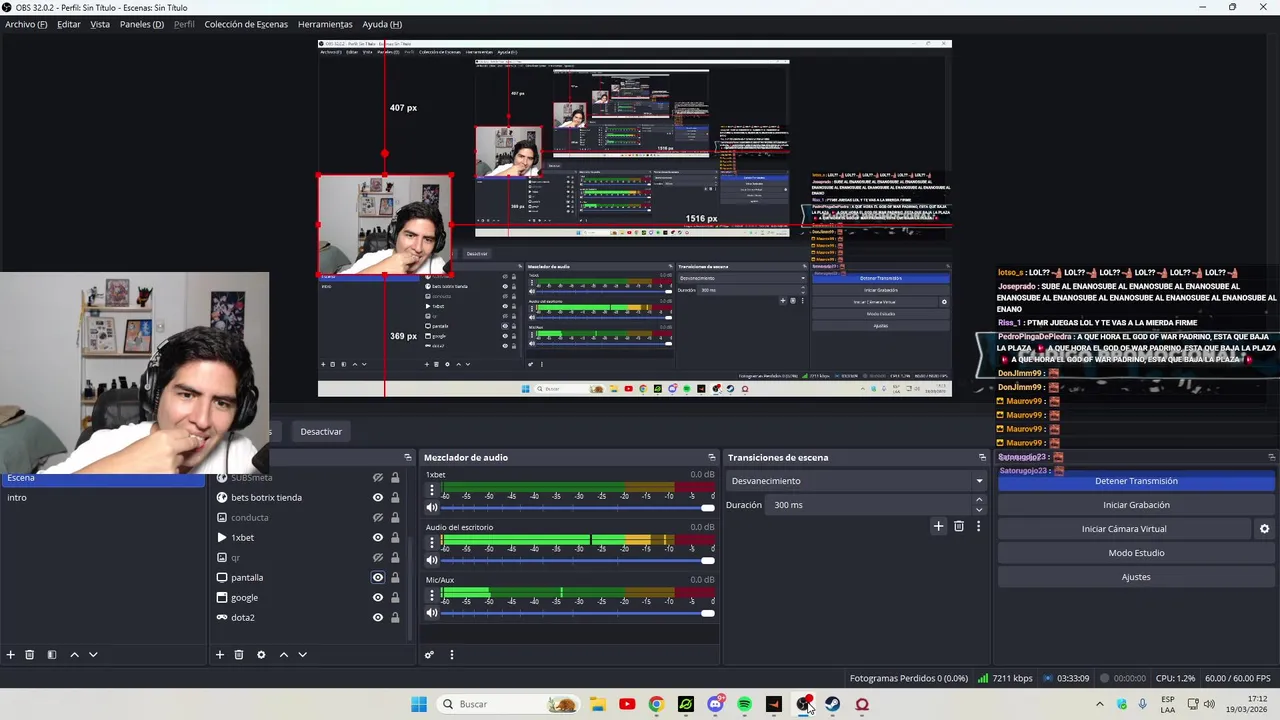Remove scene transition with trash icon
Image resolution: width=1280 pixels, height=720 pixels.
coord(959,526)
